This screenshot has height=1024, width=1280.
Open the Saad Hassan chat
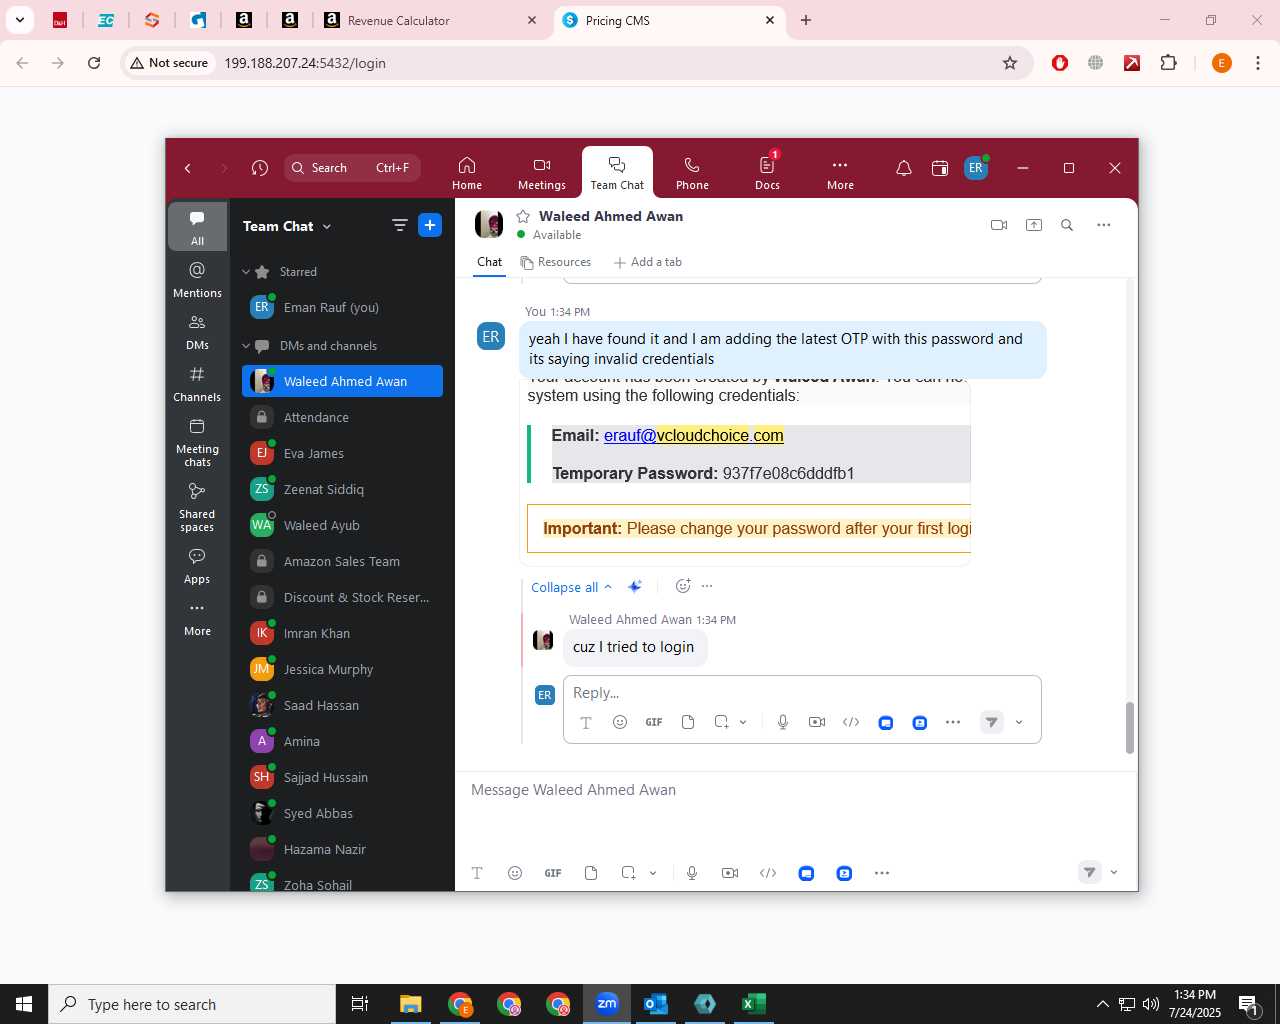point(342,705)
